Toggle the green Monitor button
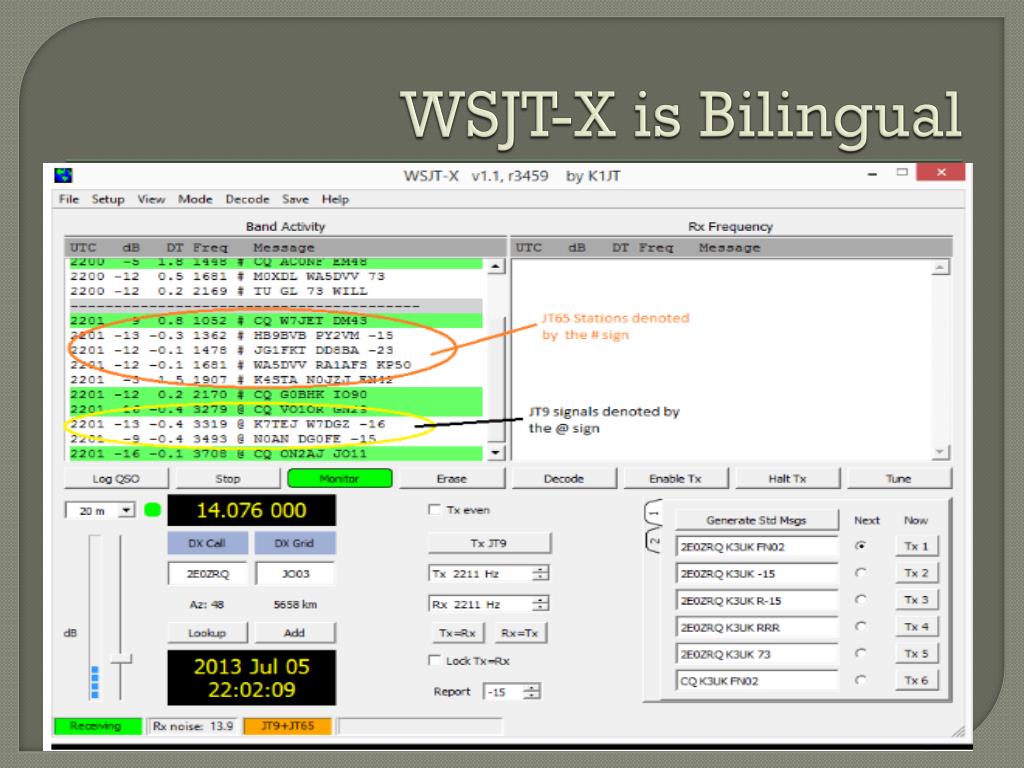1024x768 pixels. pos(340,479)
